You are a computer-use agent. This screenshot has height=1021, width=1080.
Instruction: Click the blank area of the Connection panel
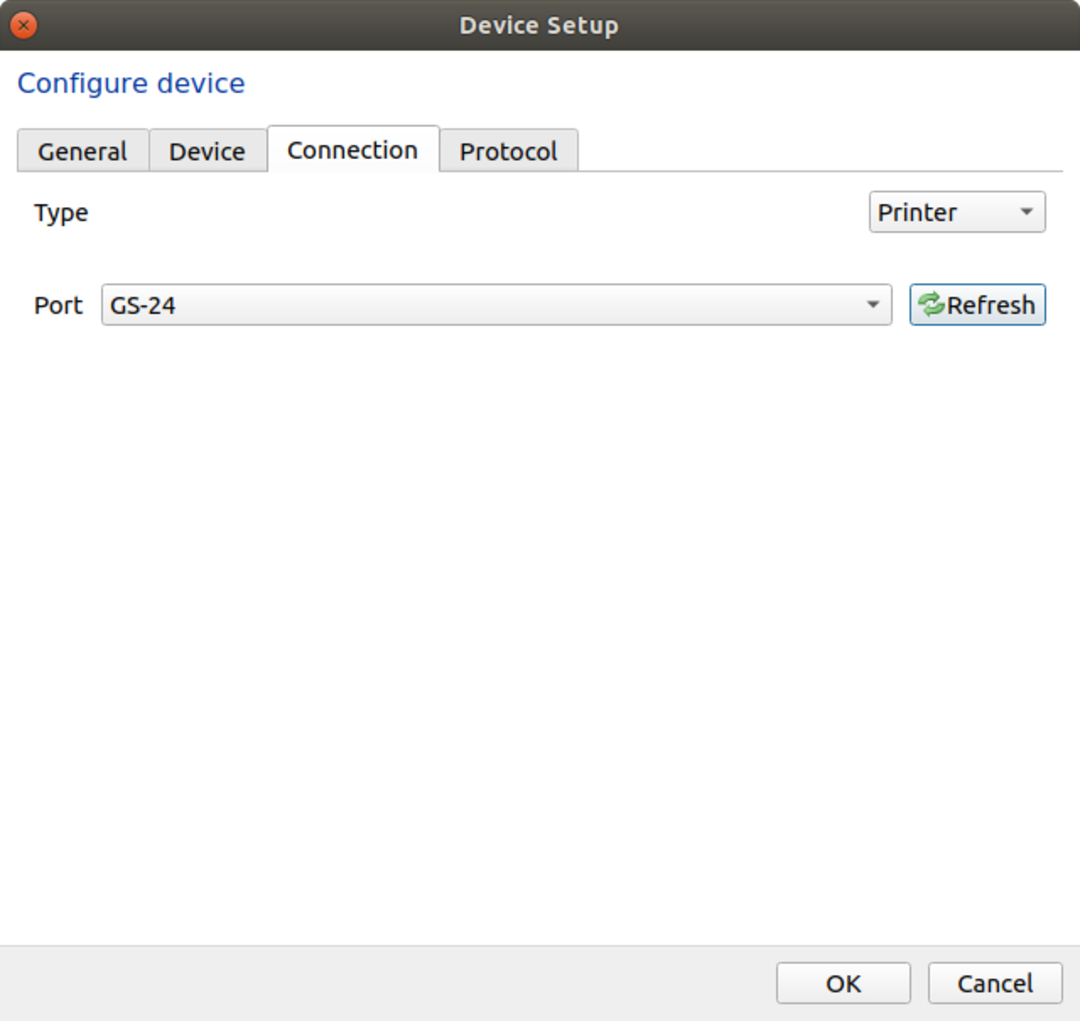pyautogui.click(x=540, y=620)
